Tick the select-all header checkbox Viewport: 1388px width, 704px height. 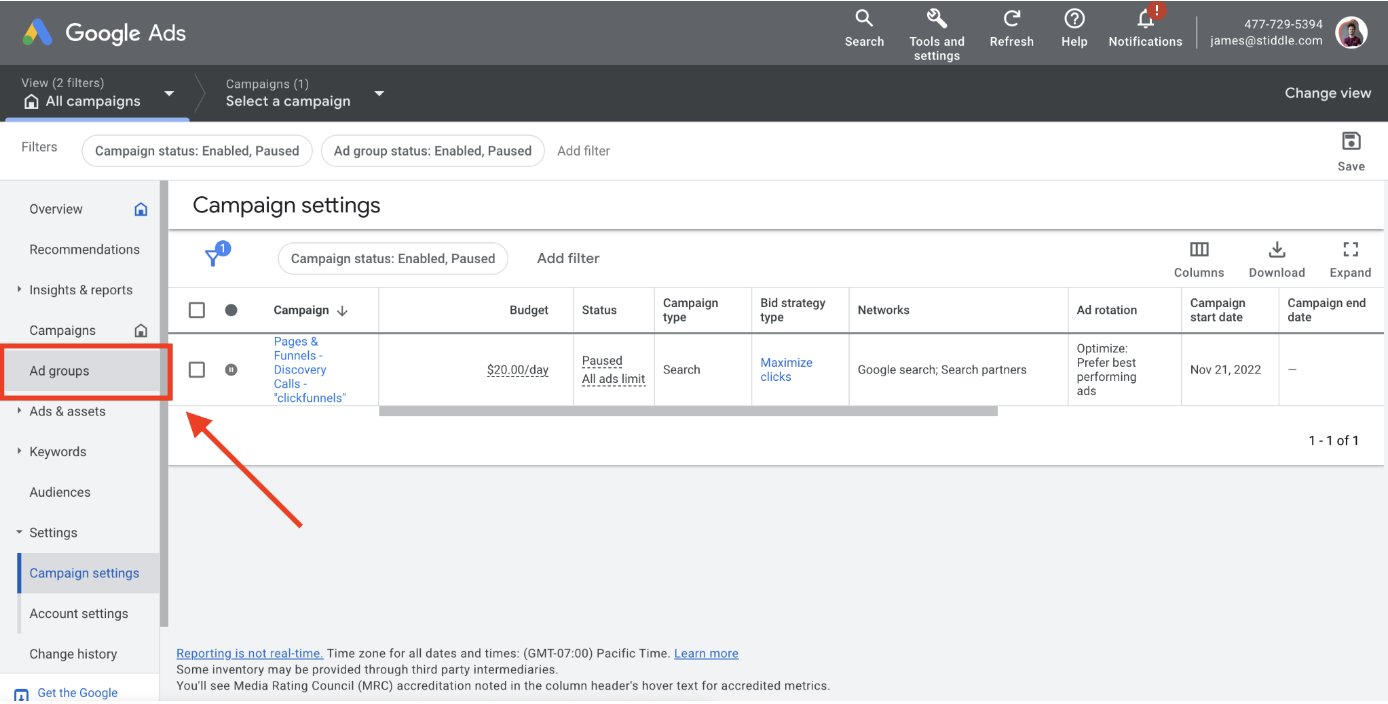click(x=197, y=310)
